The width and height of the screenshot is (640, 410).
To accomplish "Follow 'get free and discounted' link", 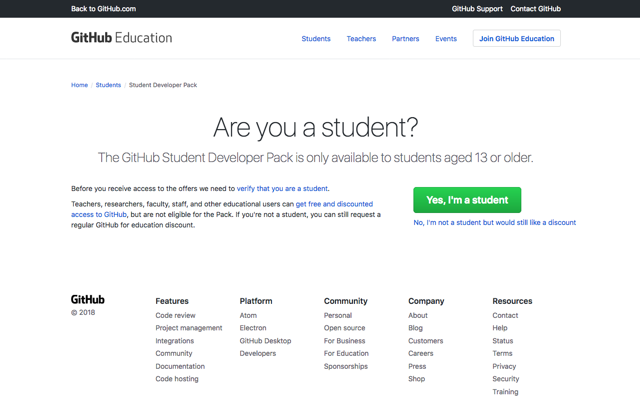I will 334,204.
